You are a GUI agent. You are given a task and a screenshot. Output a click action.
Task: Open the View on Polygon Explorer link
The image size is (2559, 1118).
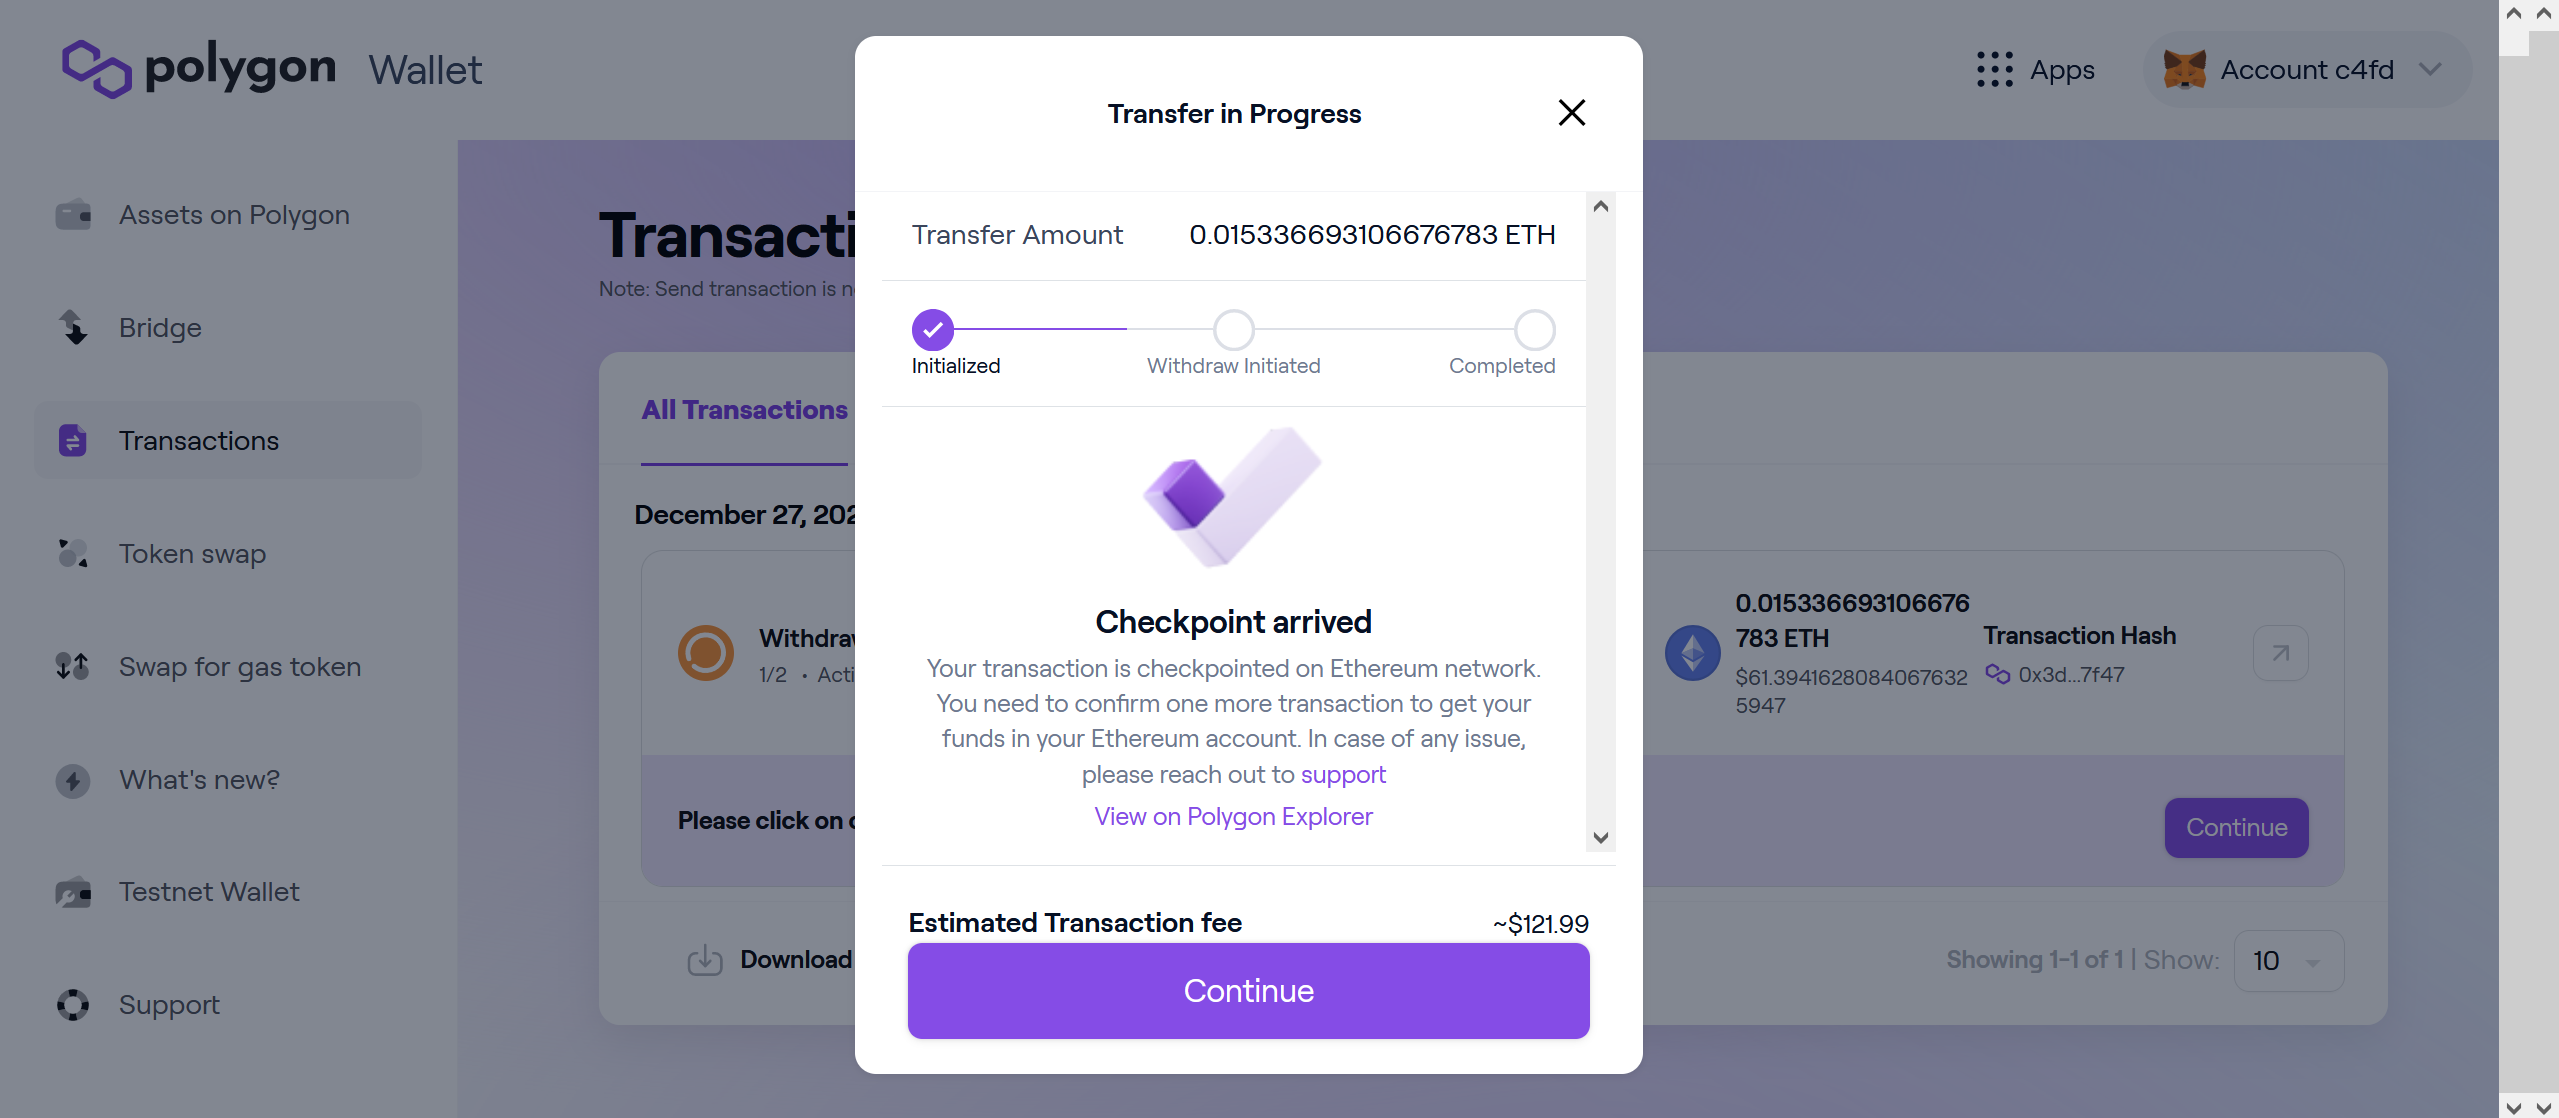pos(1233,817)
